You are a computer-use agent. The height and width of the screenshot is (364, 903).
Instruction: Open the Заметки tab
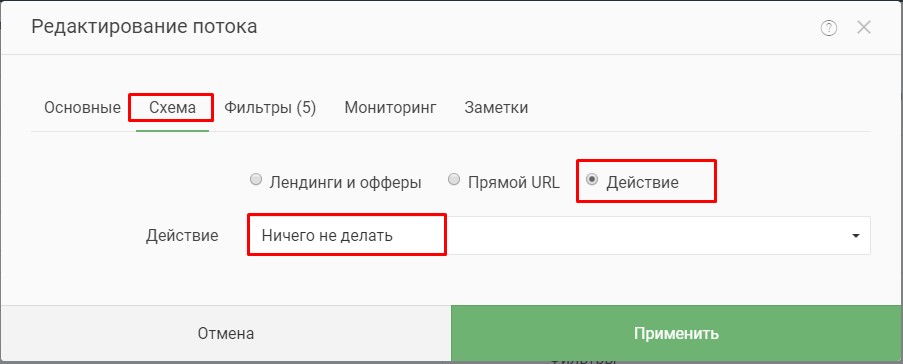[496, 108]
